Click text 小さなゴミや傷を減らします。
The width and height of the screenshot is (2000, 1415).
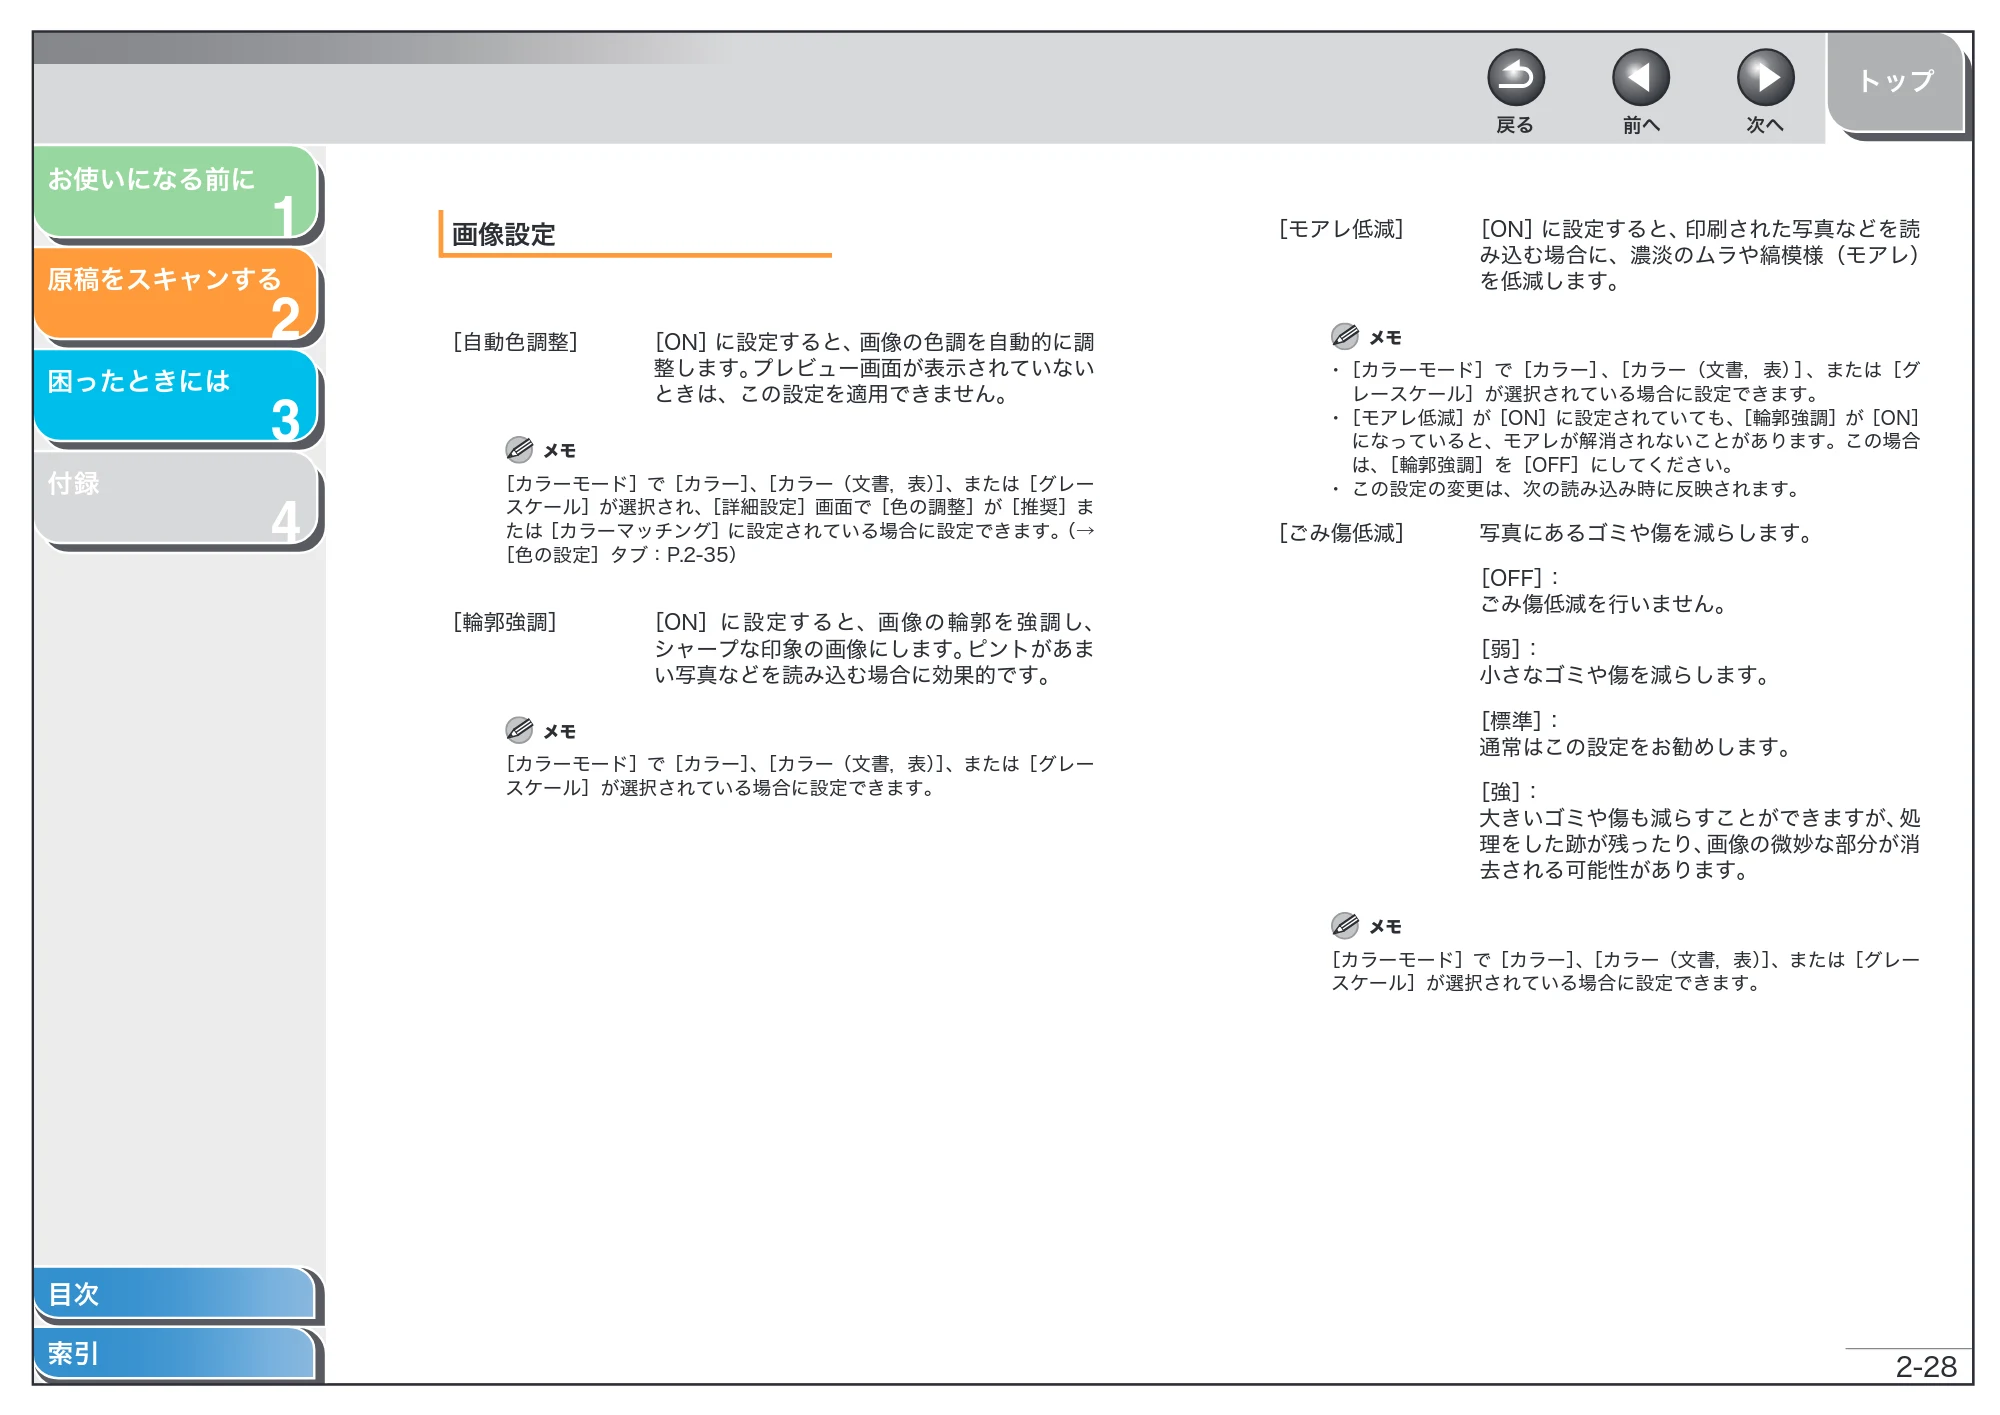pos(1625,675)
